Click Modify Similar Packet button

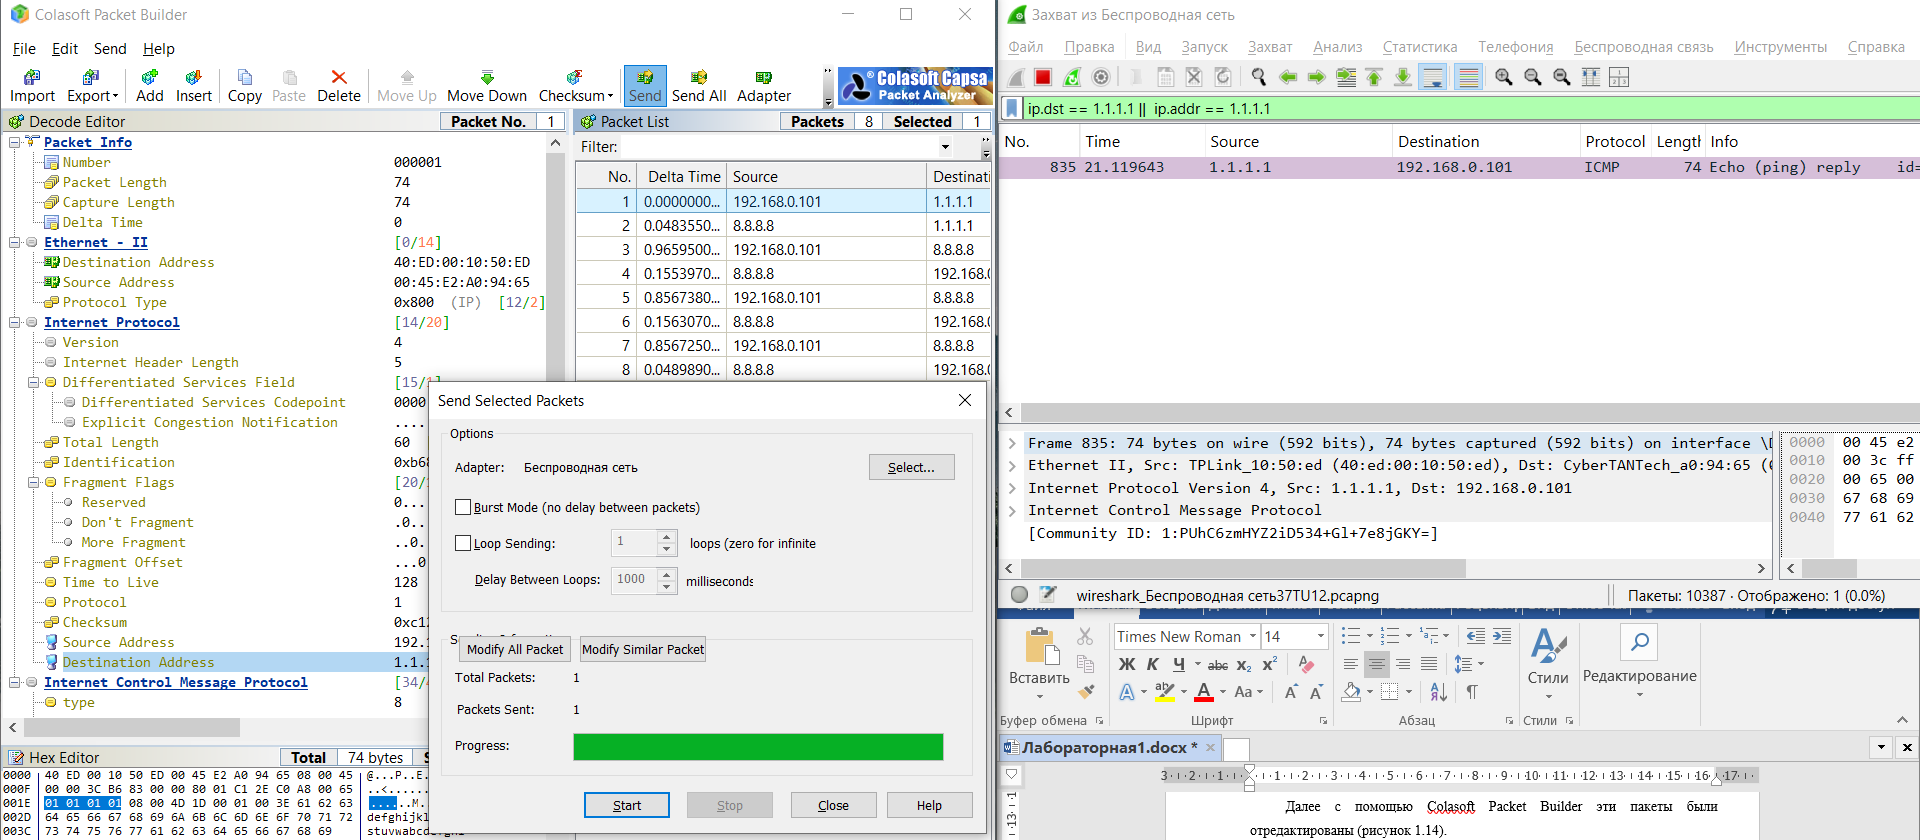(x=643, y=649)
